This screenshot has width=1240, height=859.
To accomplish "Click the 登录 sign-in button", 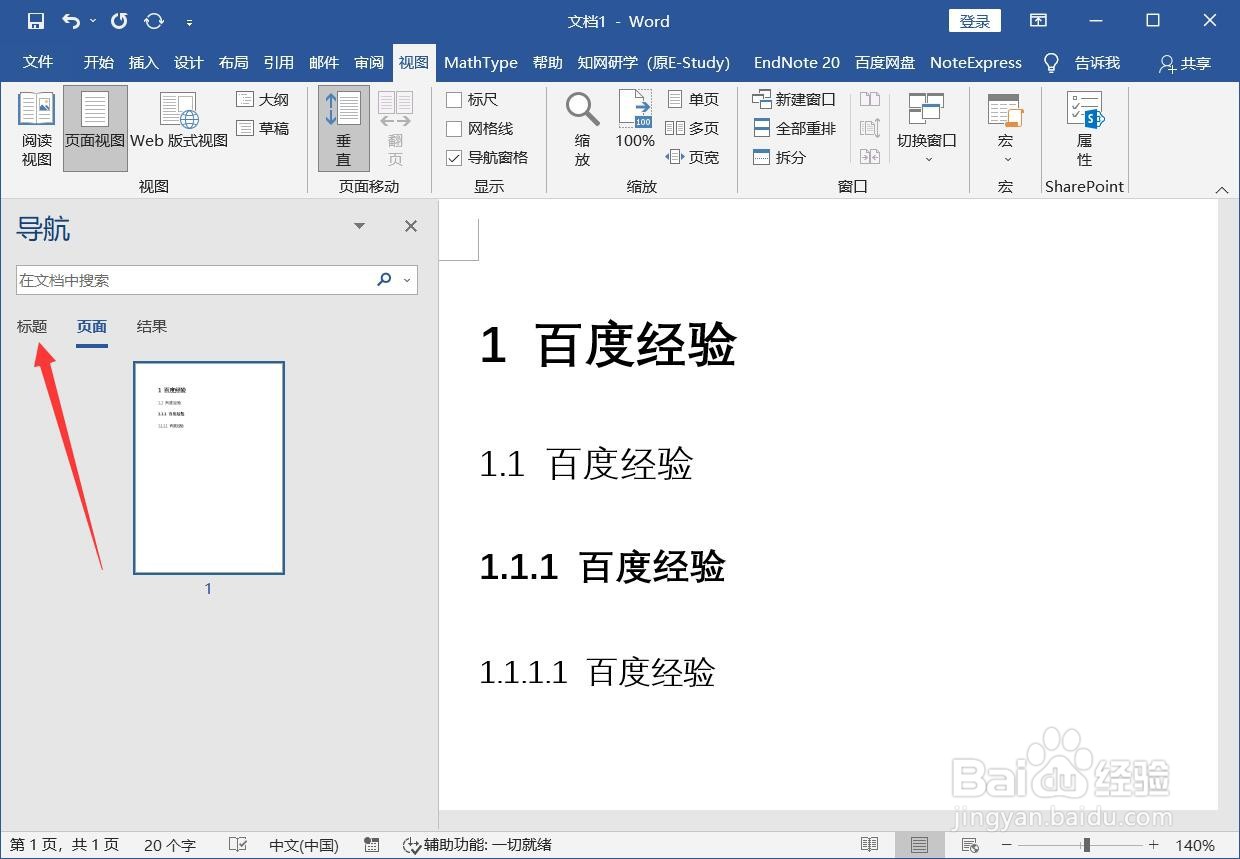I will tap(973, 20).
